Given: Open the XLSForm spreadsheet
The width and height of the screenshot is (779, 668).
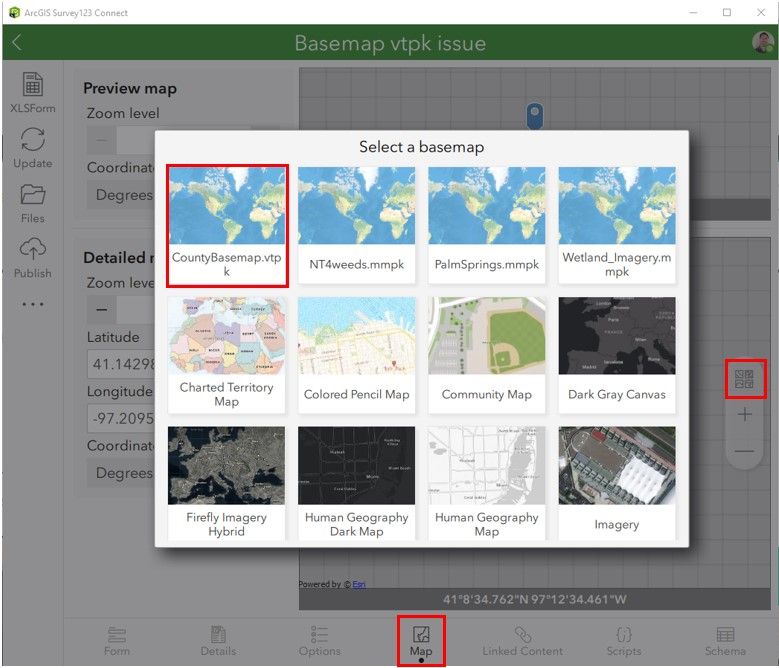Looking at the screenshot, I should click(x=33, y=92).
